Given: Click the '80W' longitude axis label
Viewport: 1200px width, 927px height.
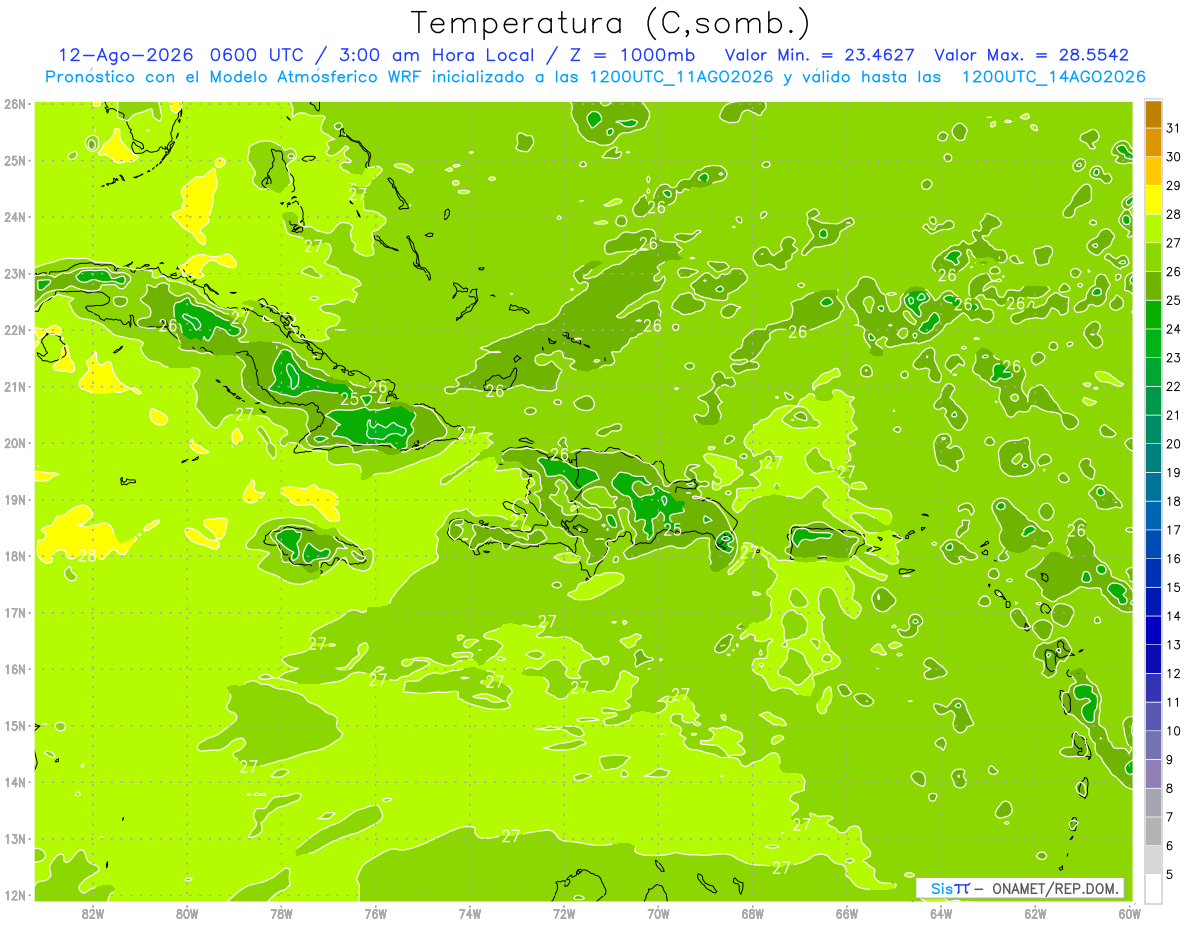Looking at the screenshot, I should pos(187,912).
